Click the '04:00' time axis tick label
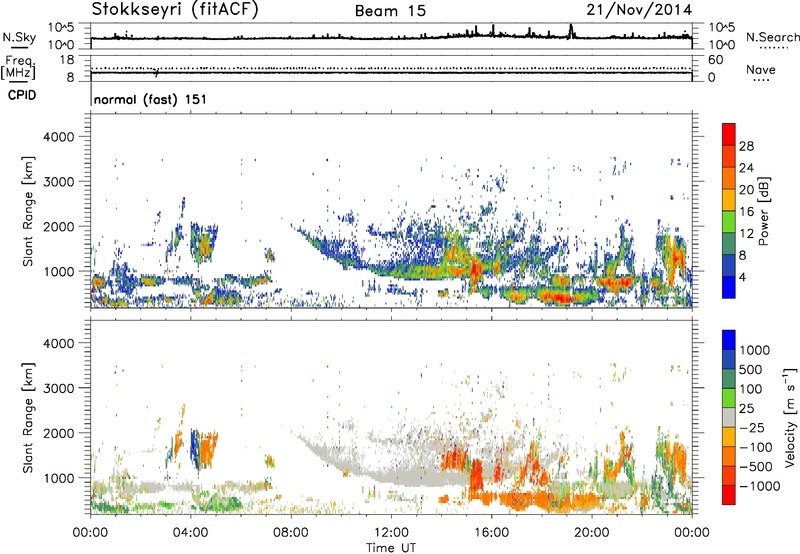 (190, 533)
